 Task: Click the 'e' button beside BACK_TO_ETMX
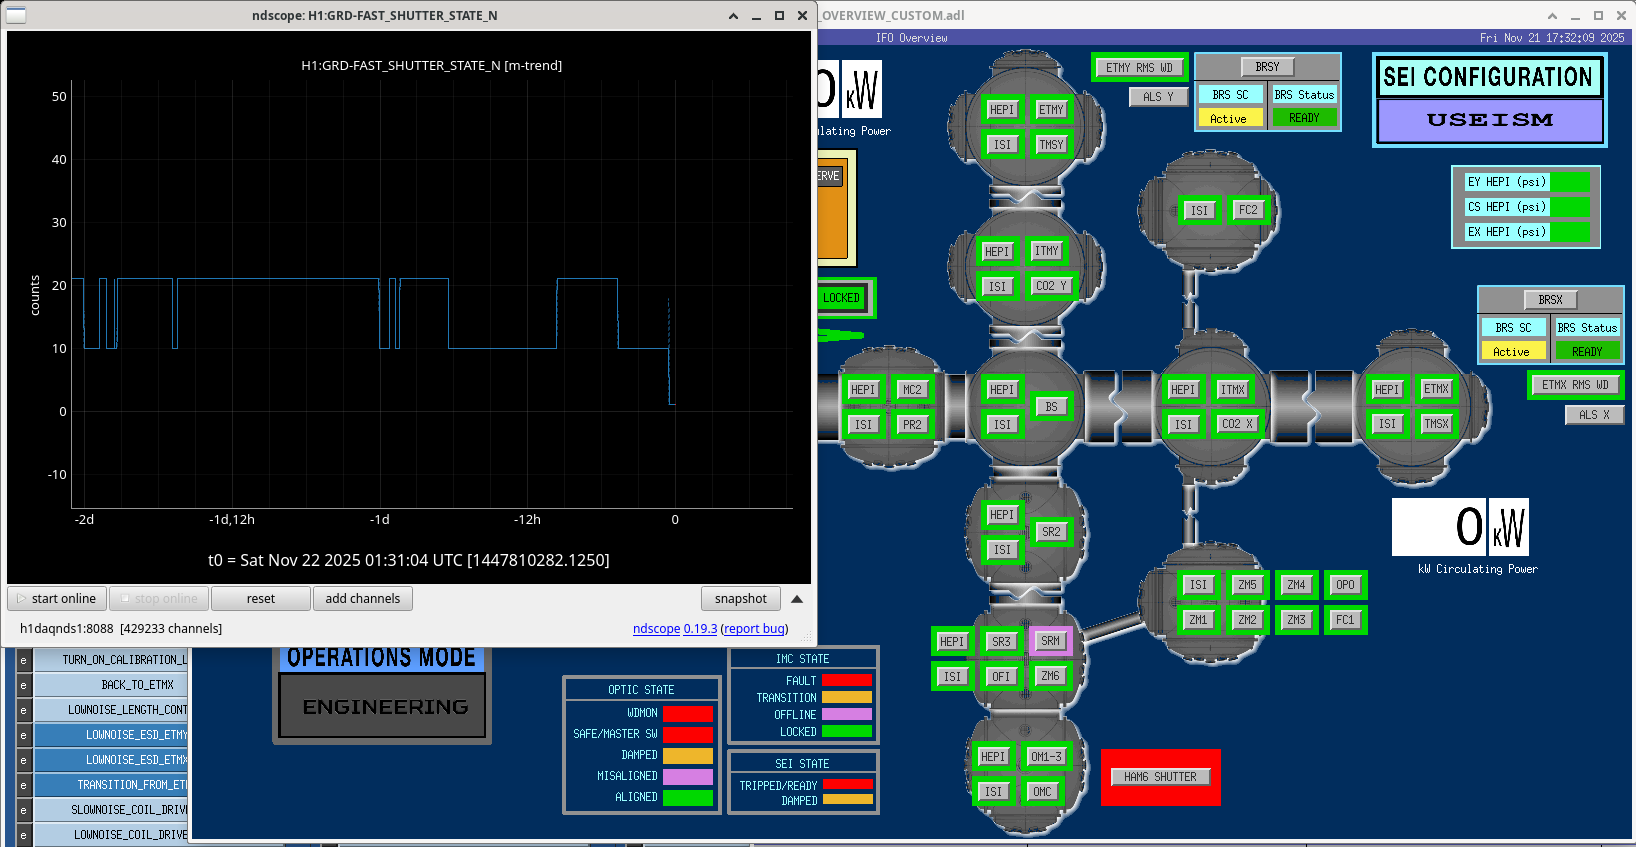pos(23,685)
